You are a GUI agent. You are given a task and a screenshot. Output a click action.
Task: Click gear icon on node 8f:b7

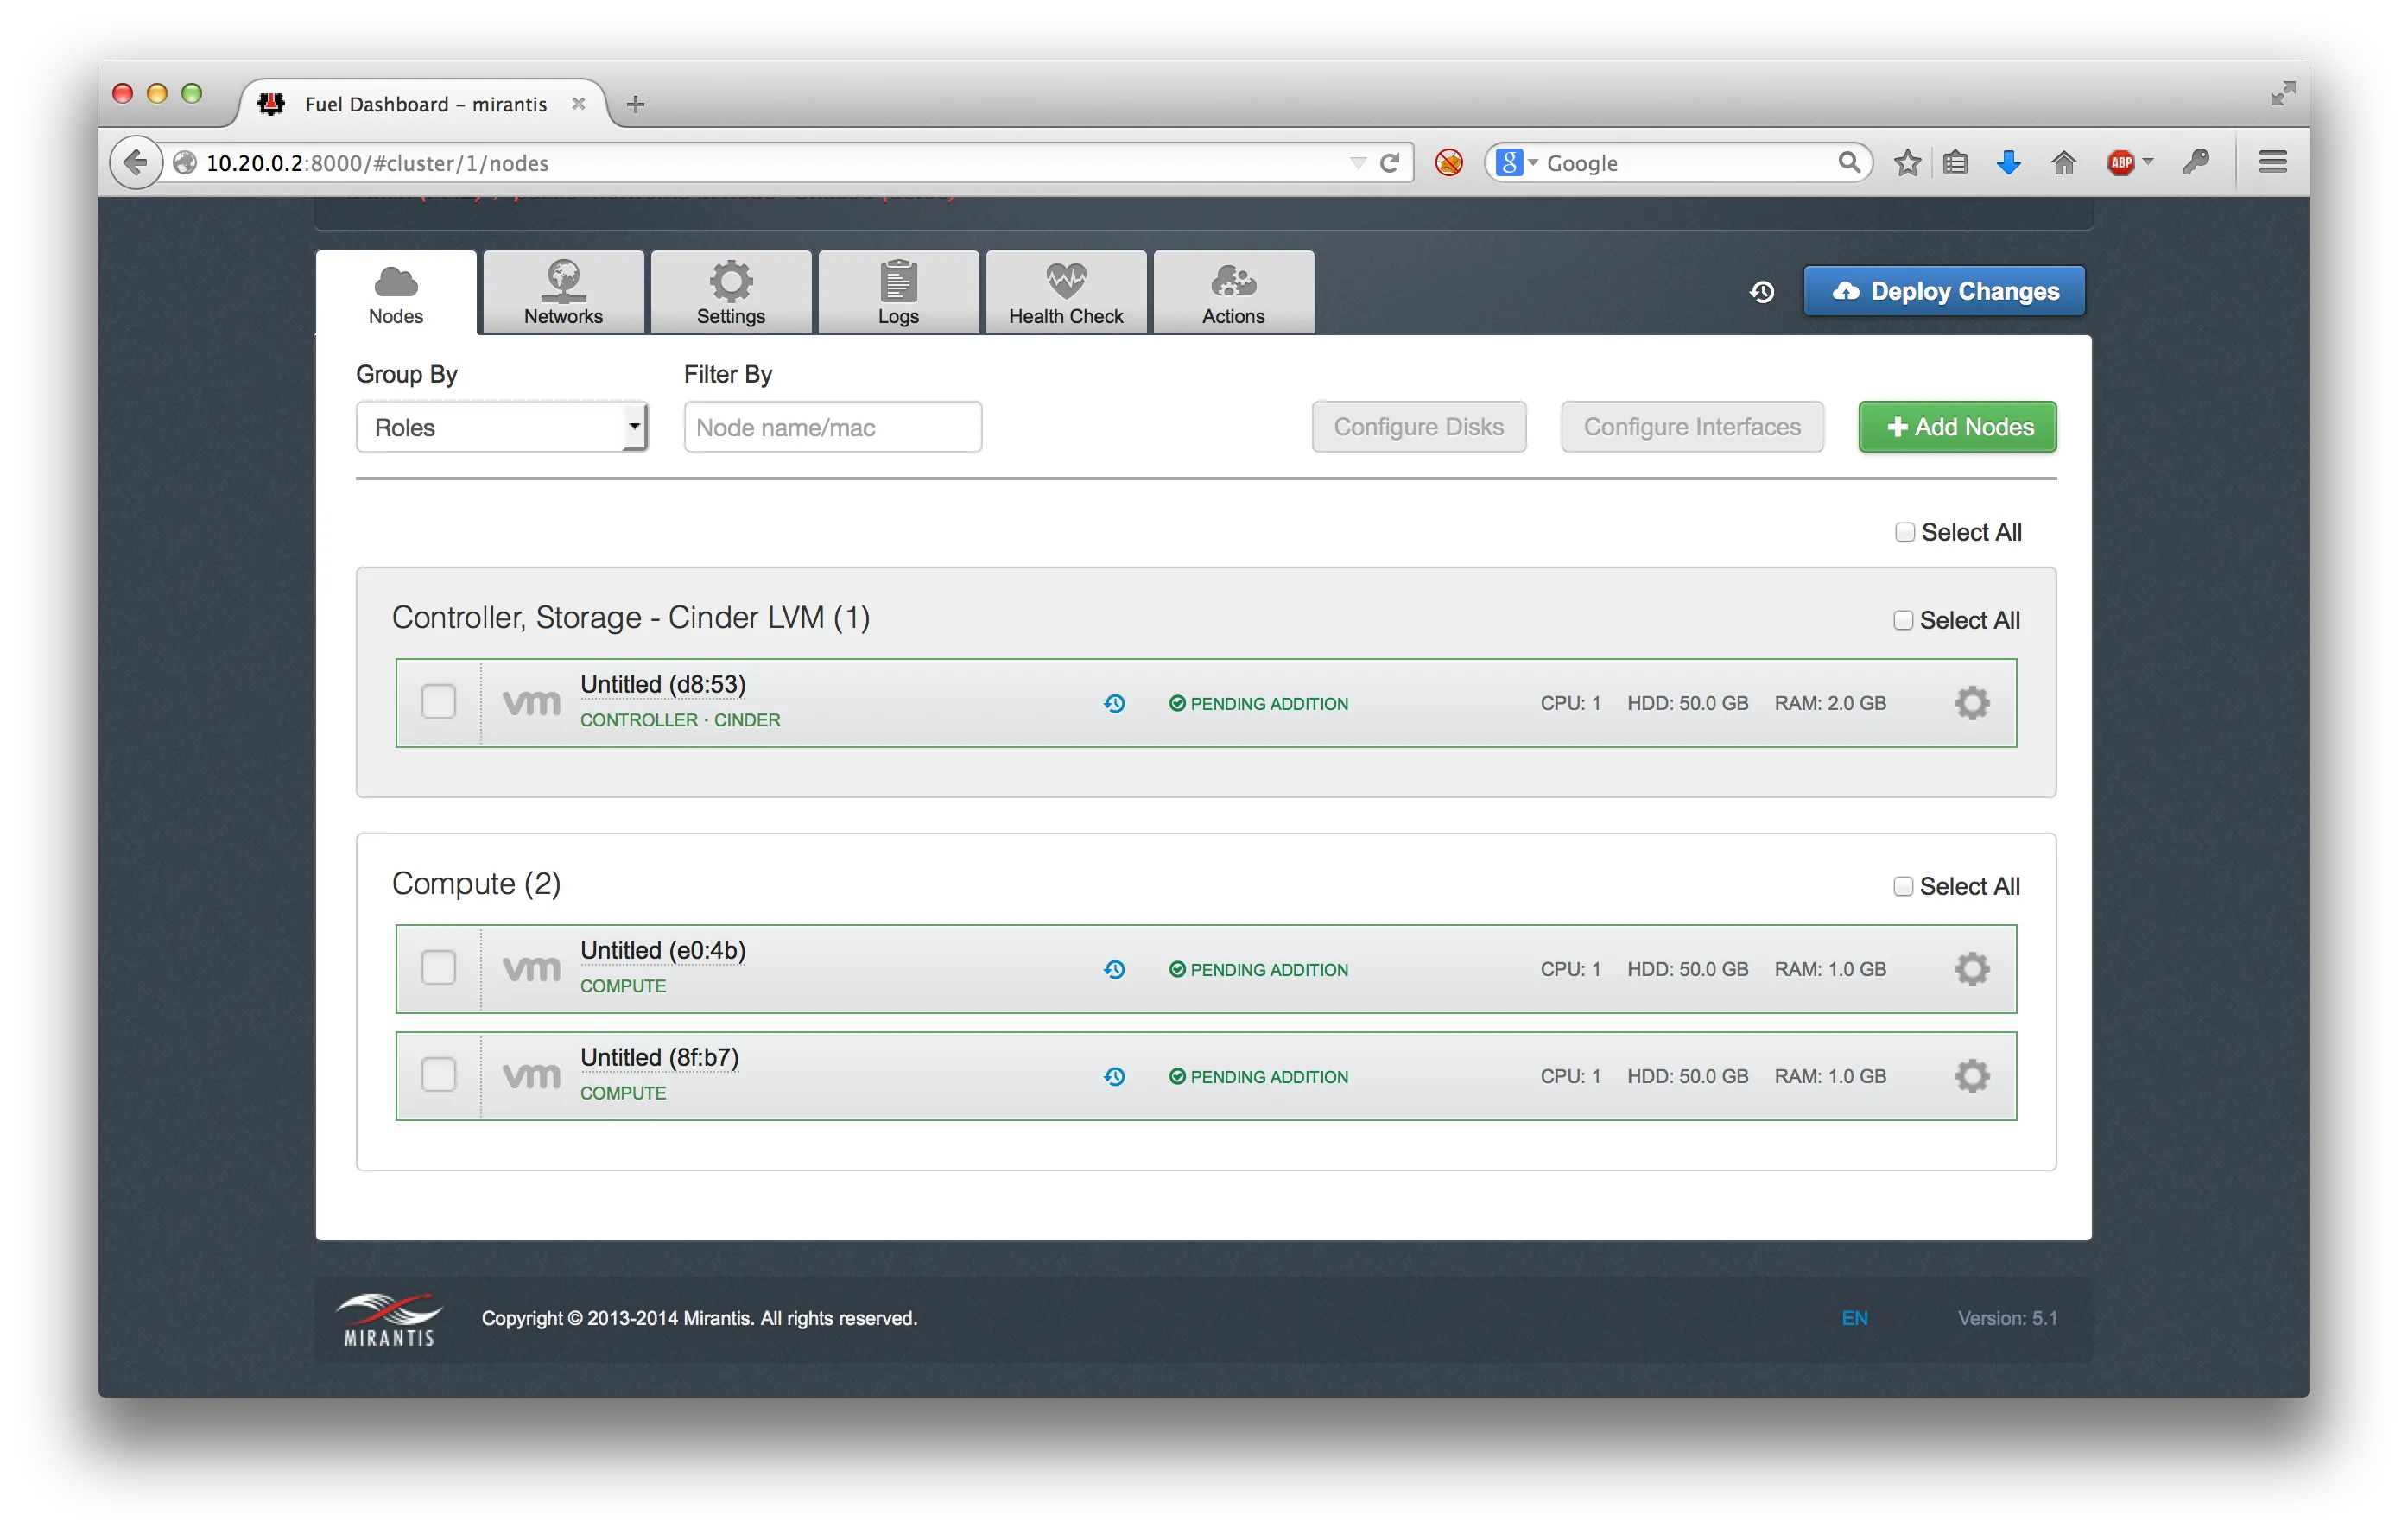1971,1076
